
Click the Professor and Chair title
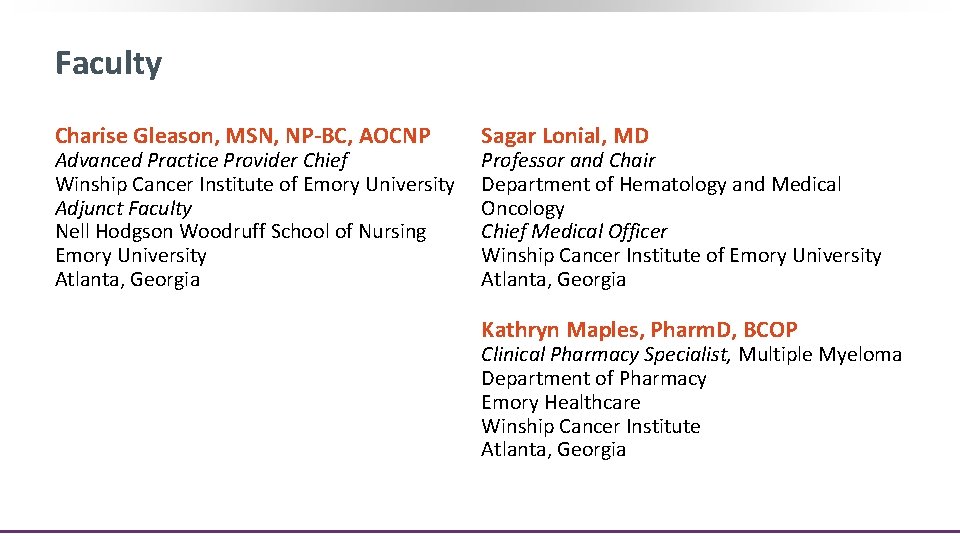click(x=568, y=160)
